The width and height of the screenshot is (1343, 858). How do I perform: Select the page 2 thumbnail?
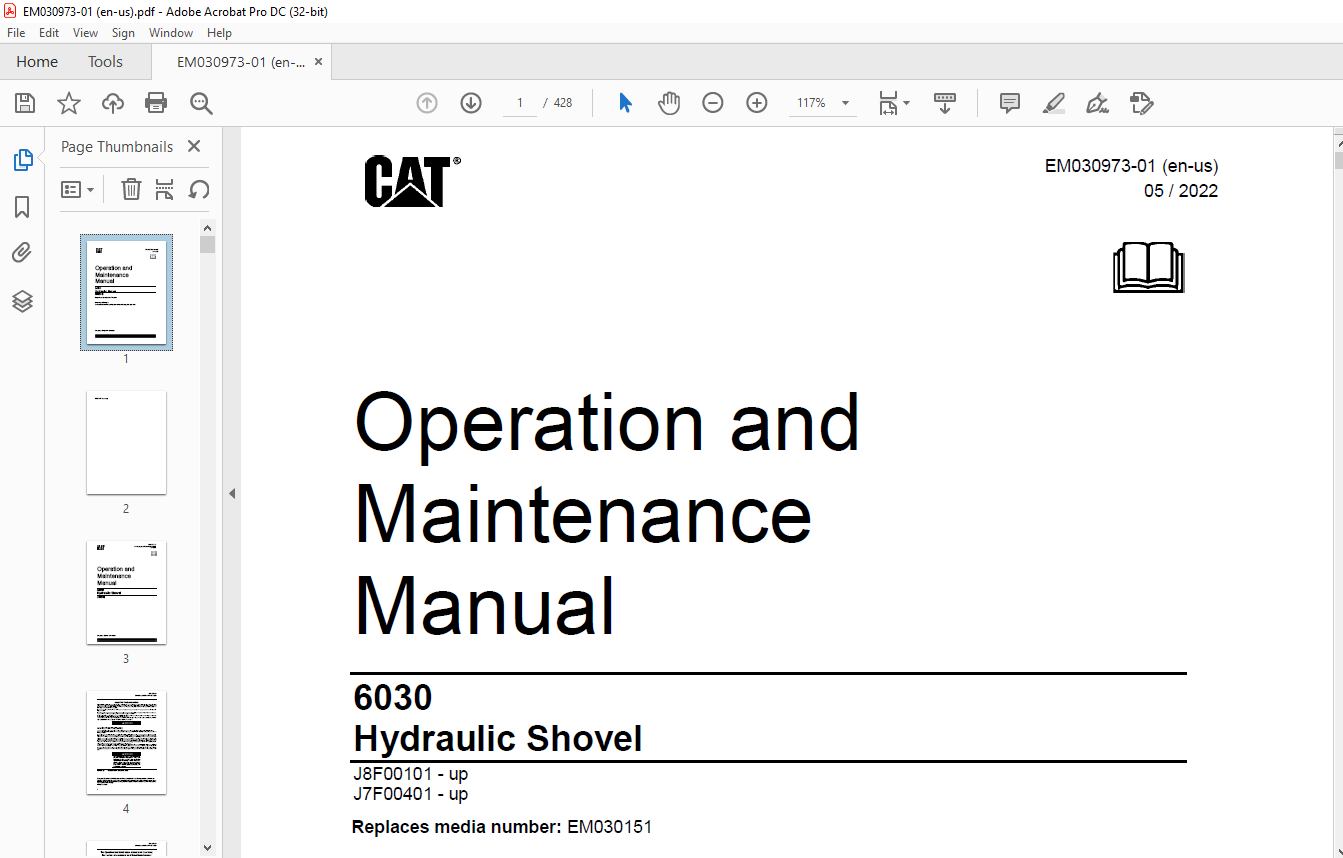(126, 442)
